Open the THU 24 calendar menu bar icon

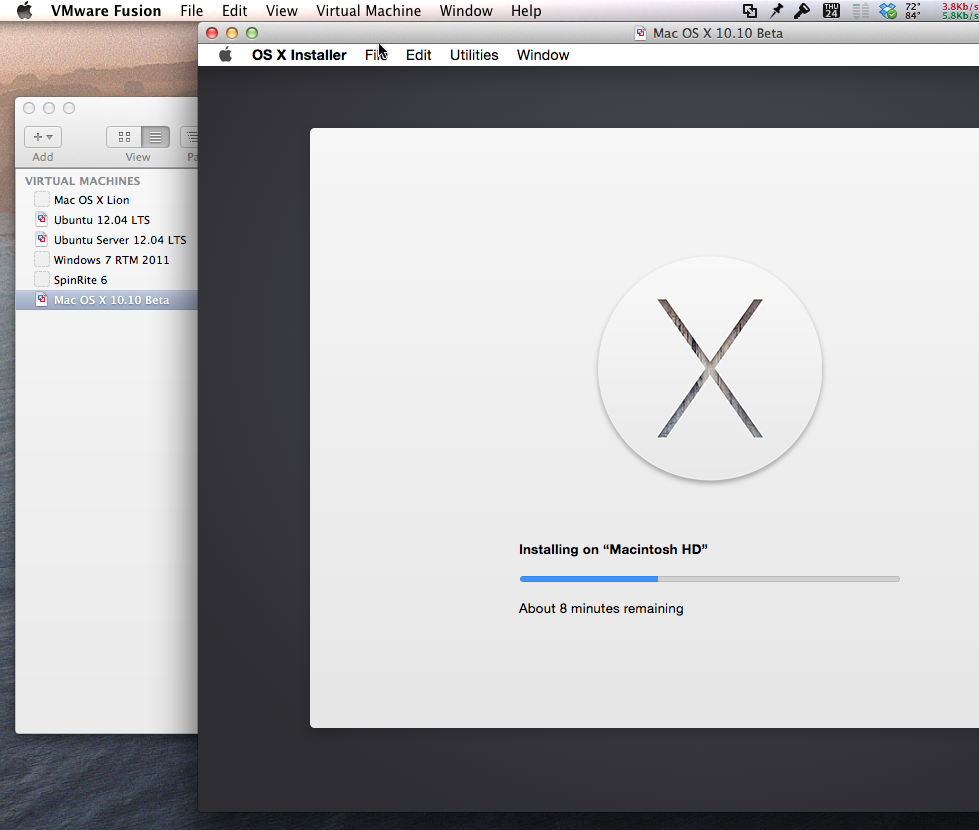tap(831, 11)
